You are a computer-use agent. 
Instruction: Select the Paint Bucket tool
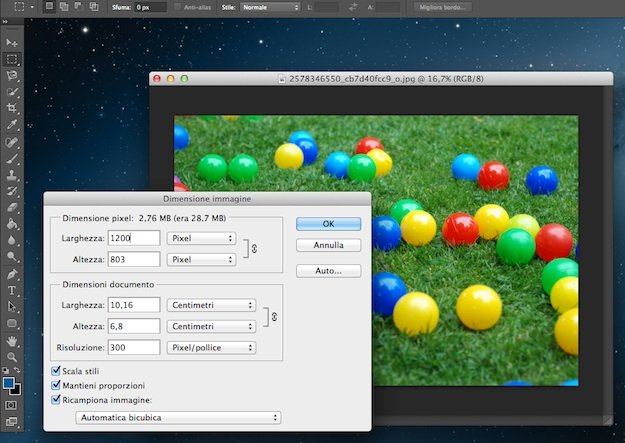pyautogui.click(x=12, y=224)
